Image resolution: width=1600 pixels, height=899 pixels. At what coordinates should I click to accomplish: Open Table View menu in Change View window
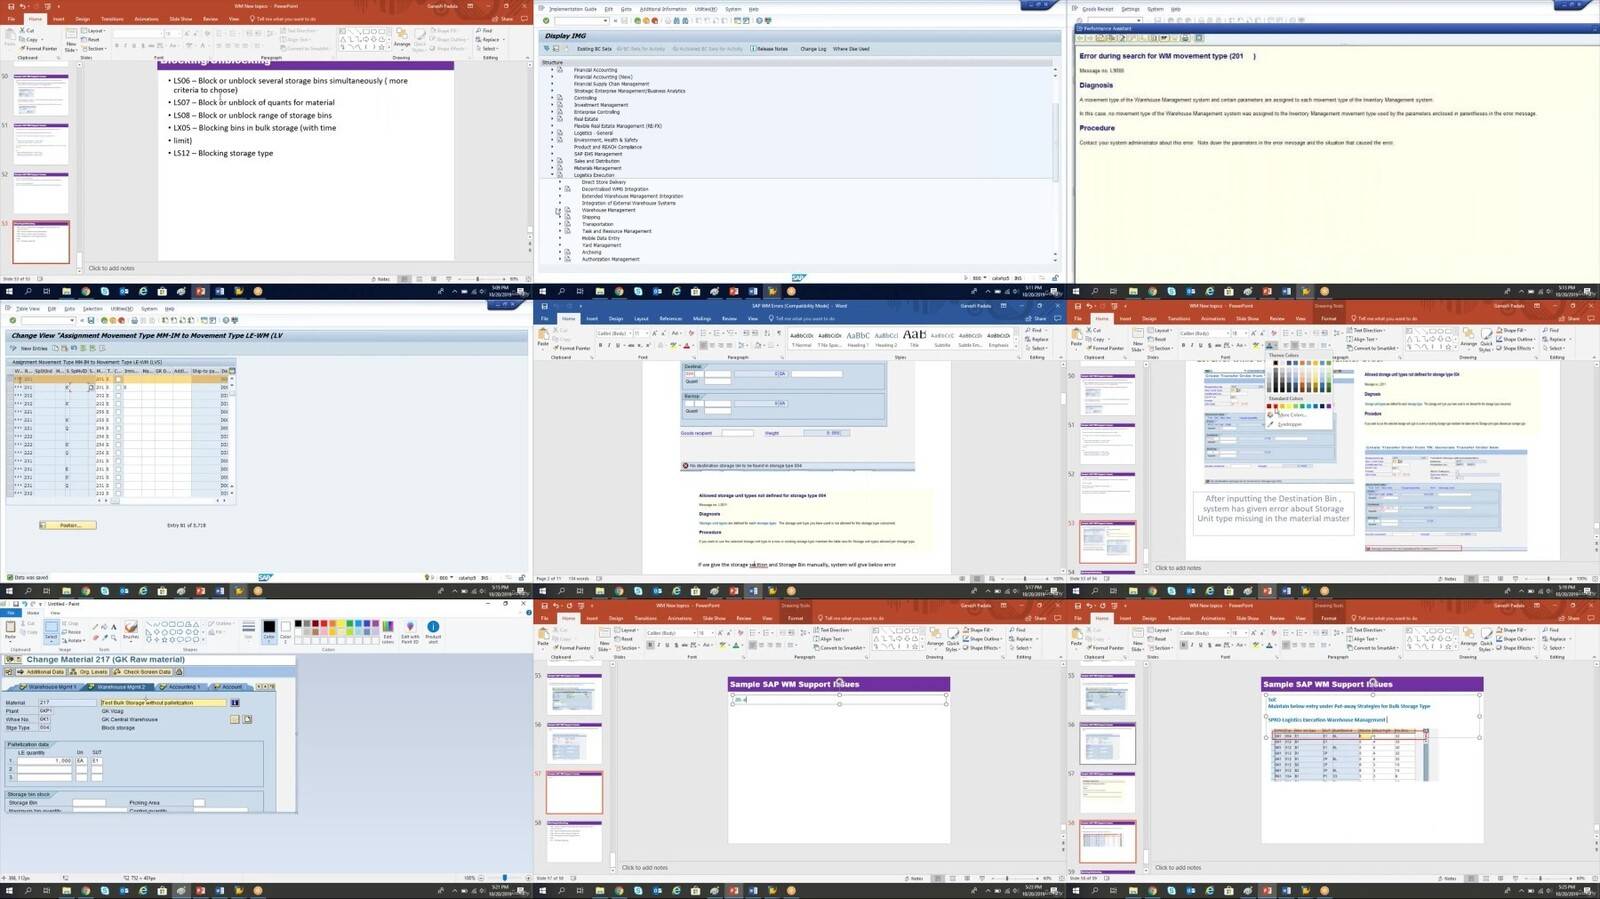27,309
